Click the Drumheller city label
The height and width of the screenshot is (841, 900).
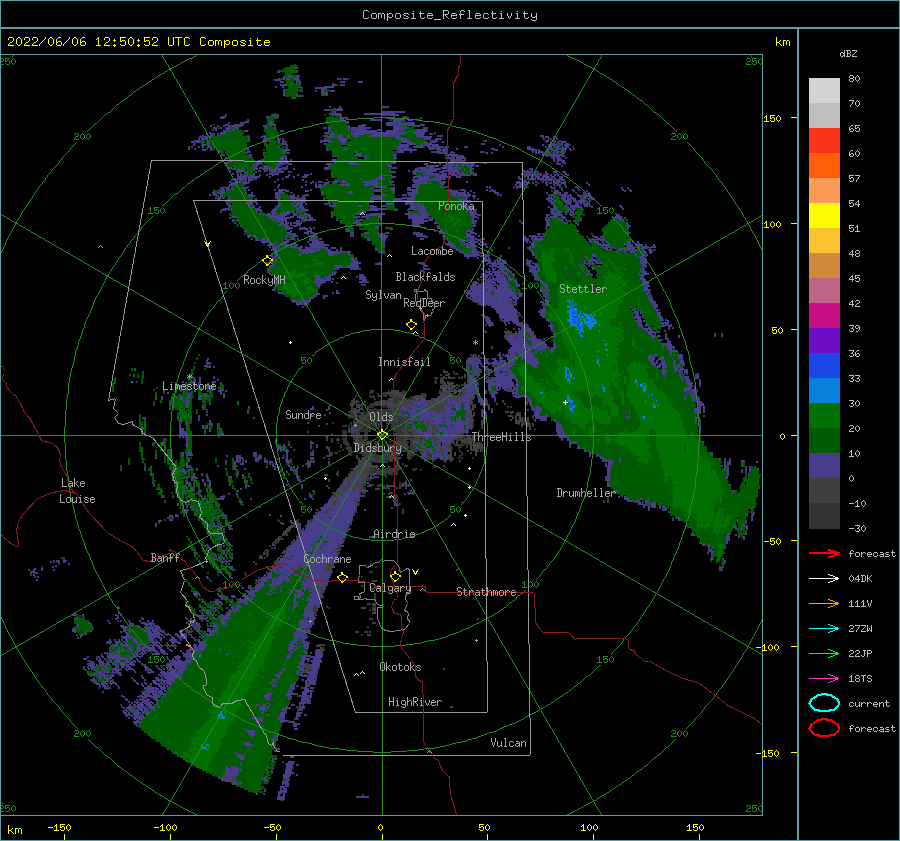pyautogui.click(x=586, y=493)
